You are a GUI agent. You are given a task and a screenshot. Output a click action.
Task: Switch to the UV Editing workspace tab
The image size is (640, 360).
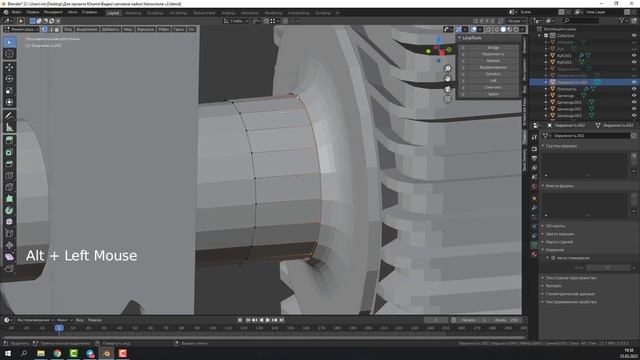coord(178,13)
